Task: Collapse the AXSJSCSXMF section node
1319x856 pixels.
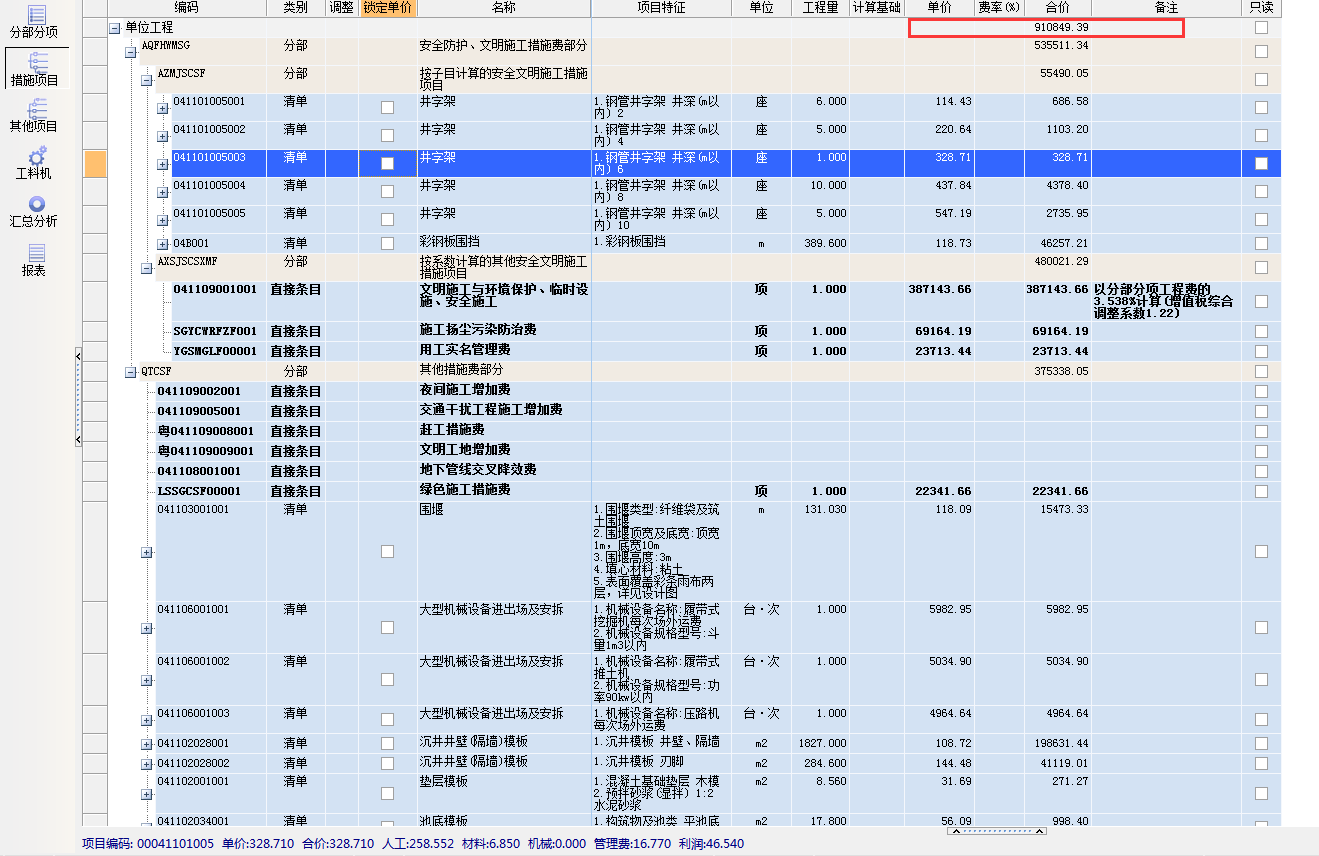Action: 147,268
